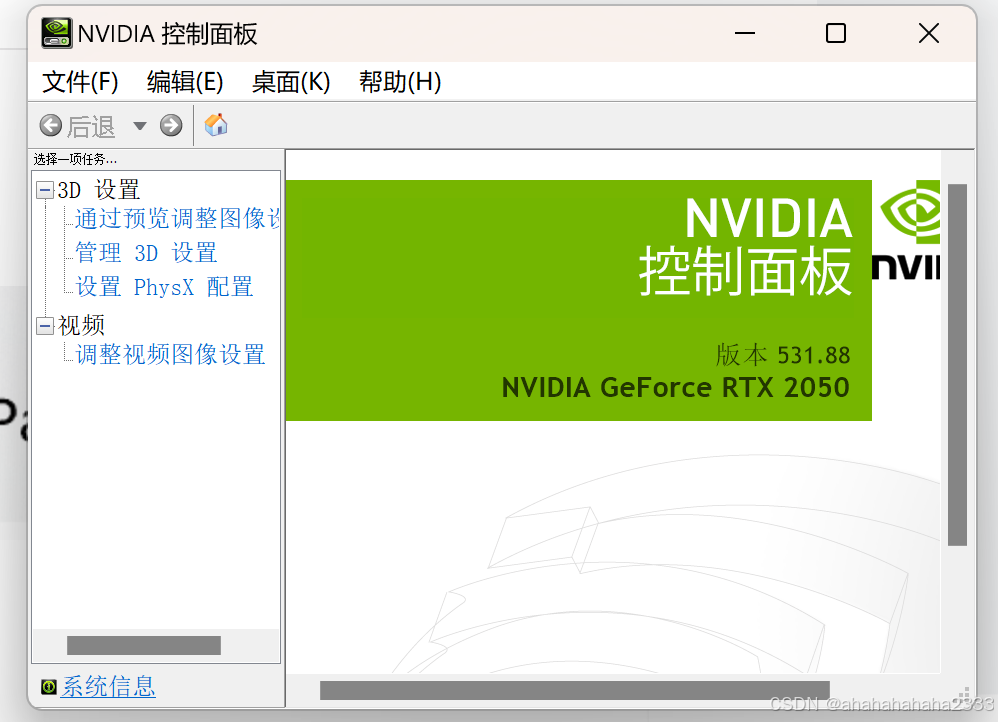
Task: Select 管理 3D 设置 task
Action: click(146, 253)
